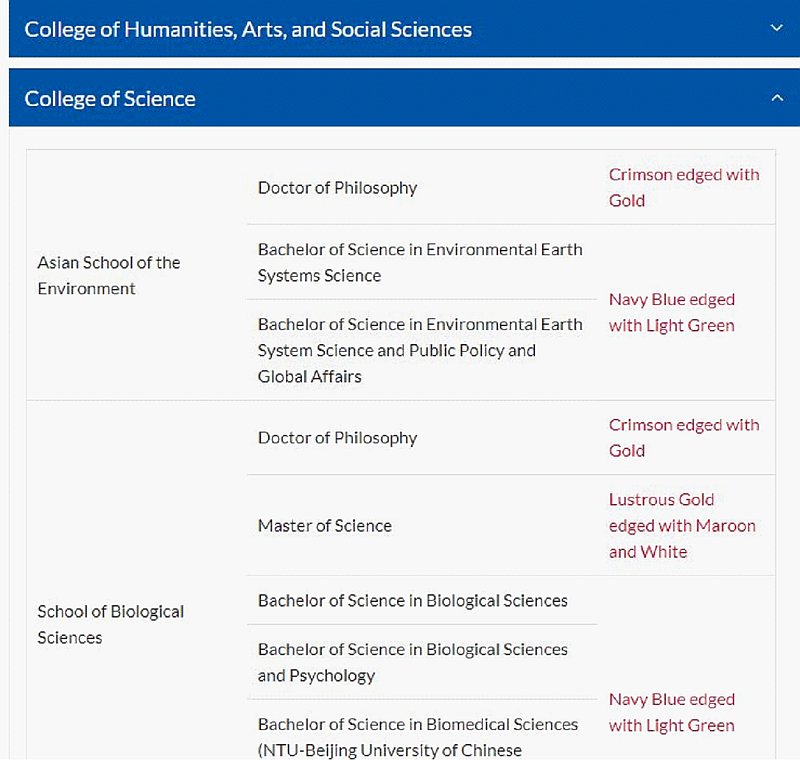Select Bachelor of Science in Environmental Earth Systems Science

point(420,262)
